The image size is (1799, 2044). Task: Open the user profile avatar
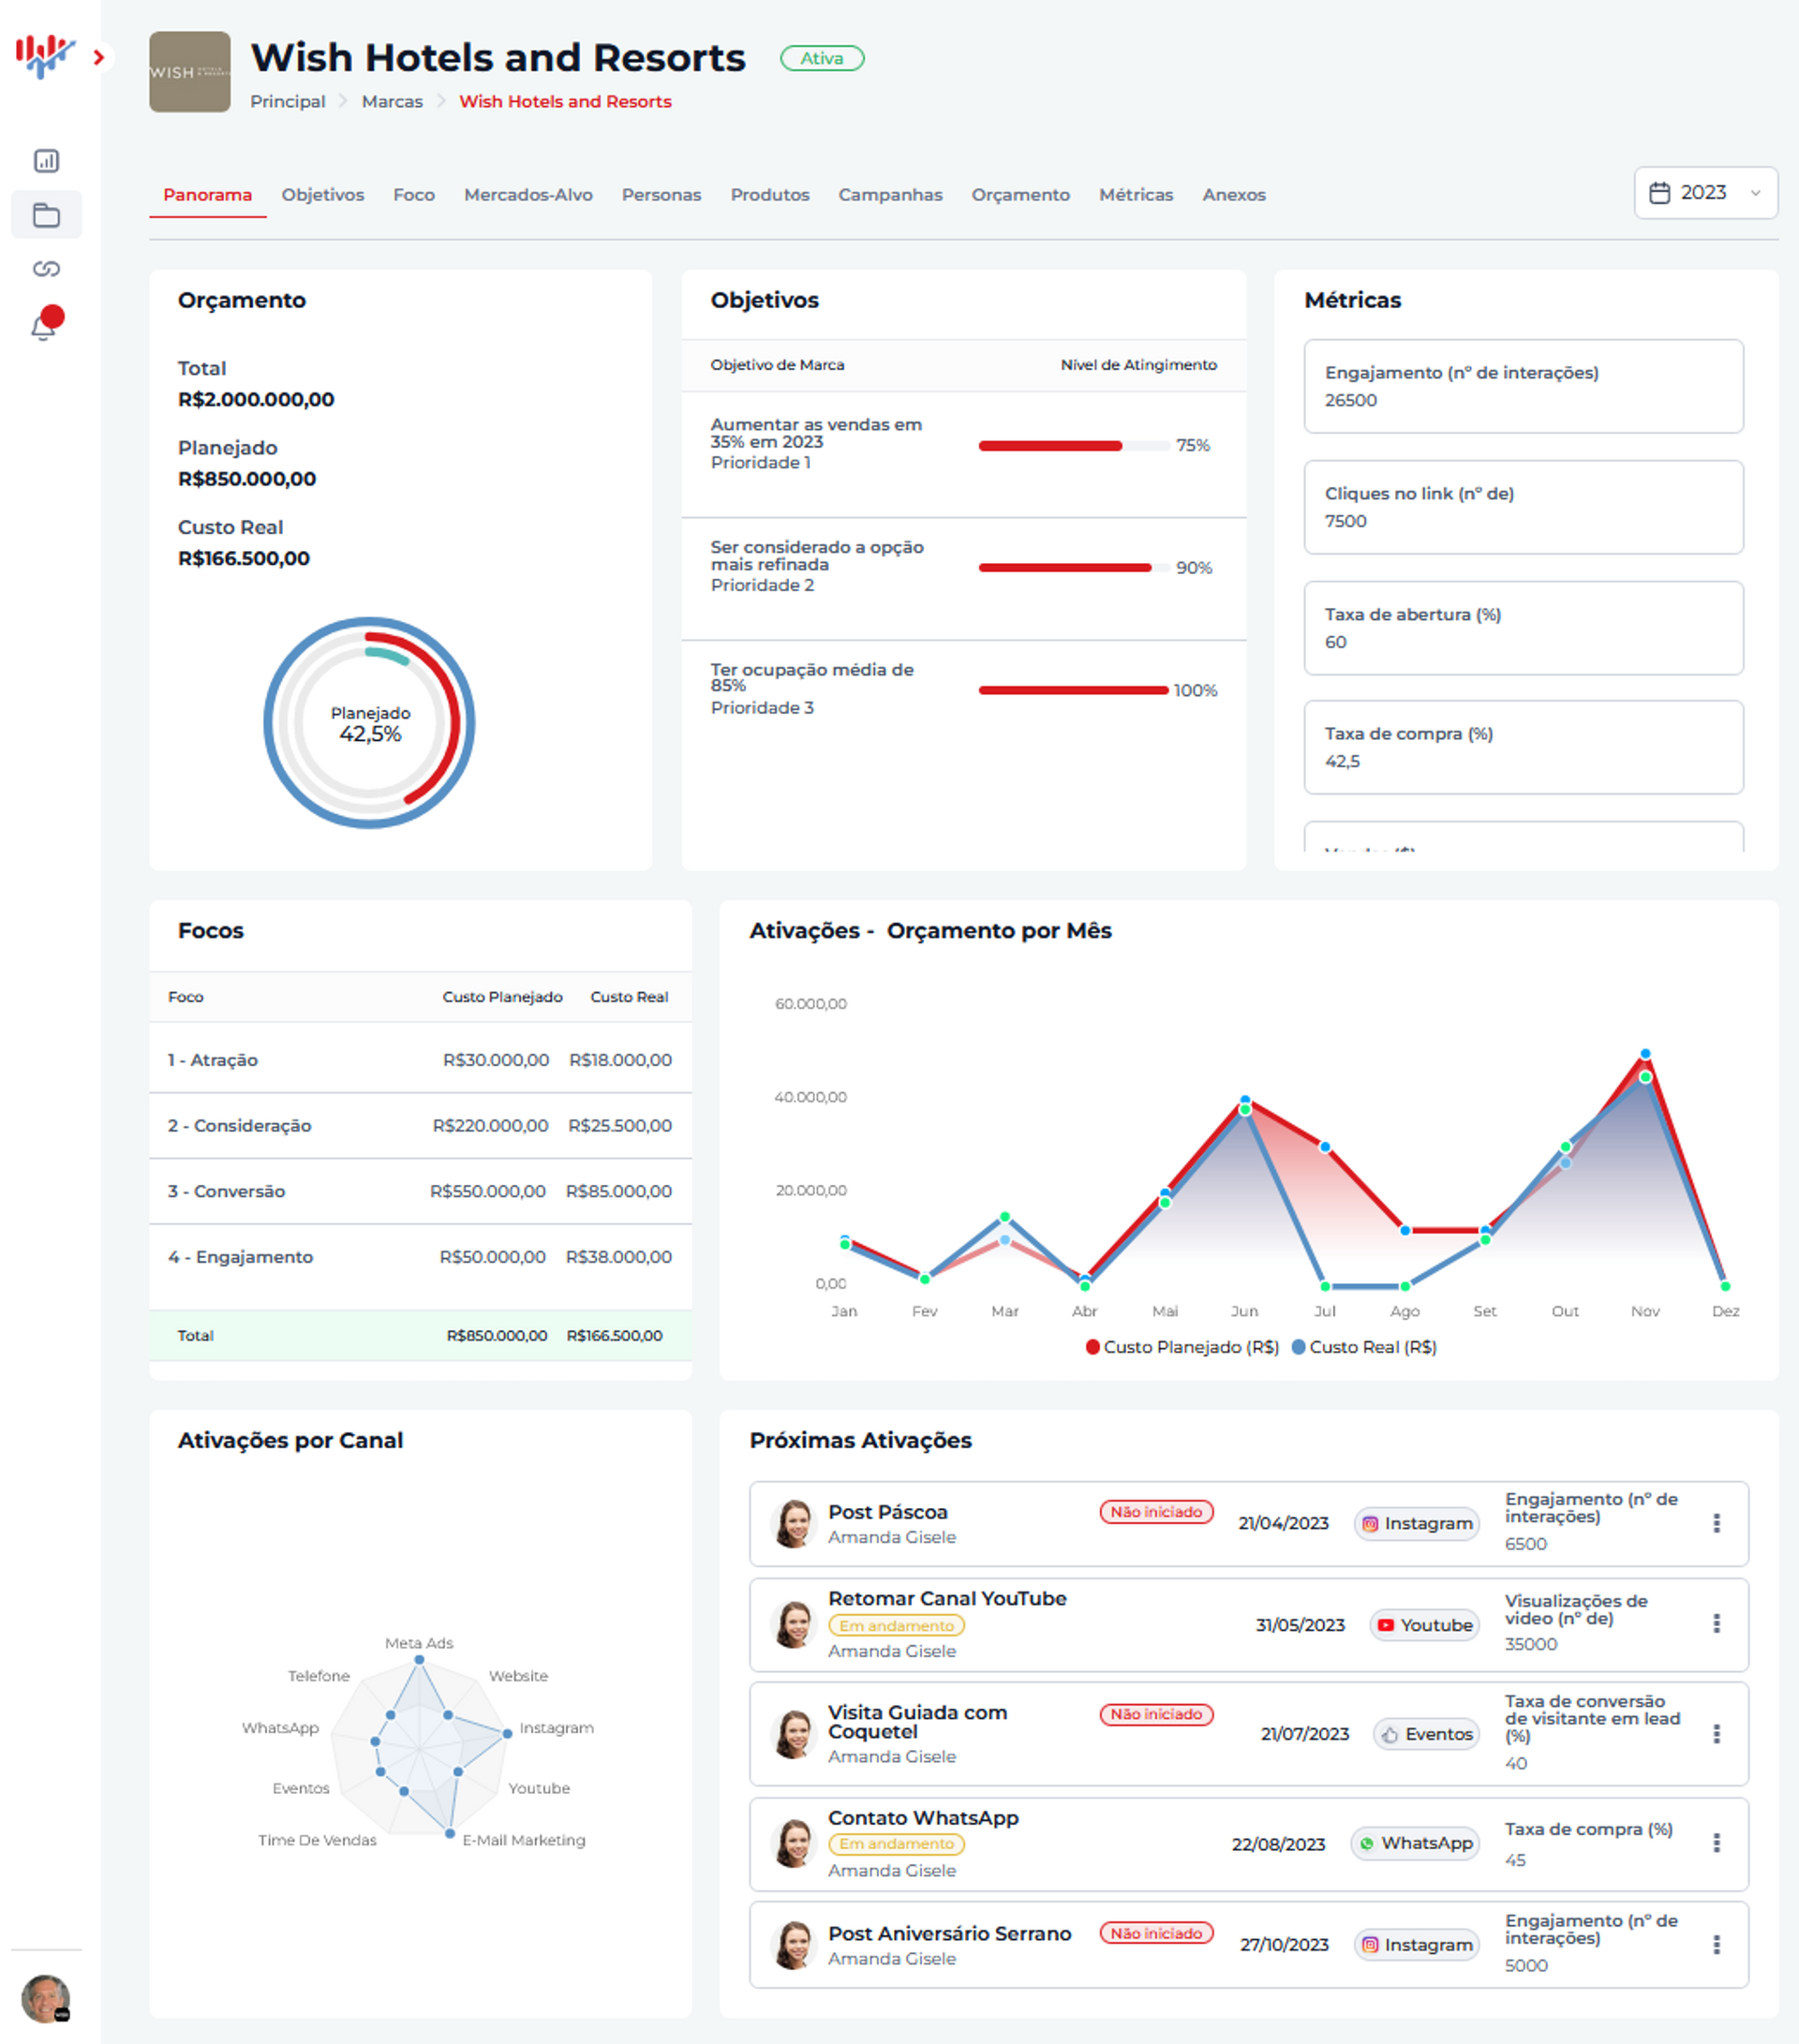[x=46, y=1998]
